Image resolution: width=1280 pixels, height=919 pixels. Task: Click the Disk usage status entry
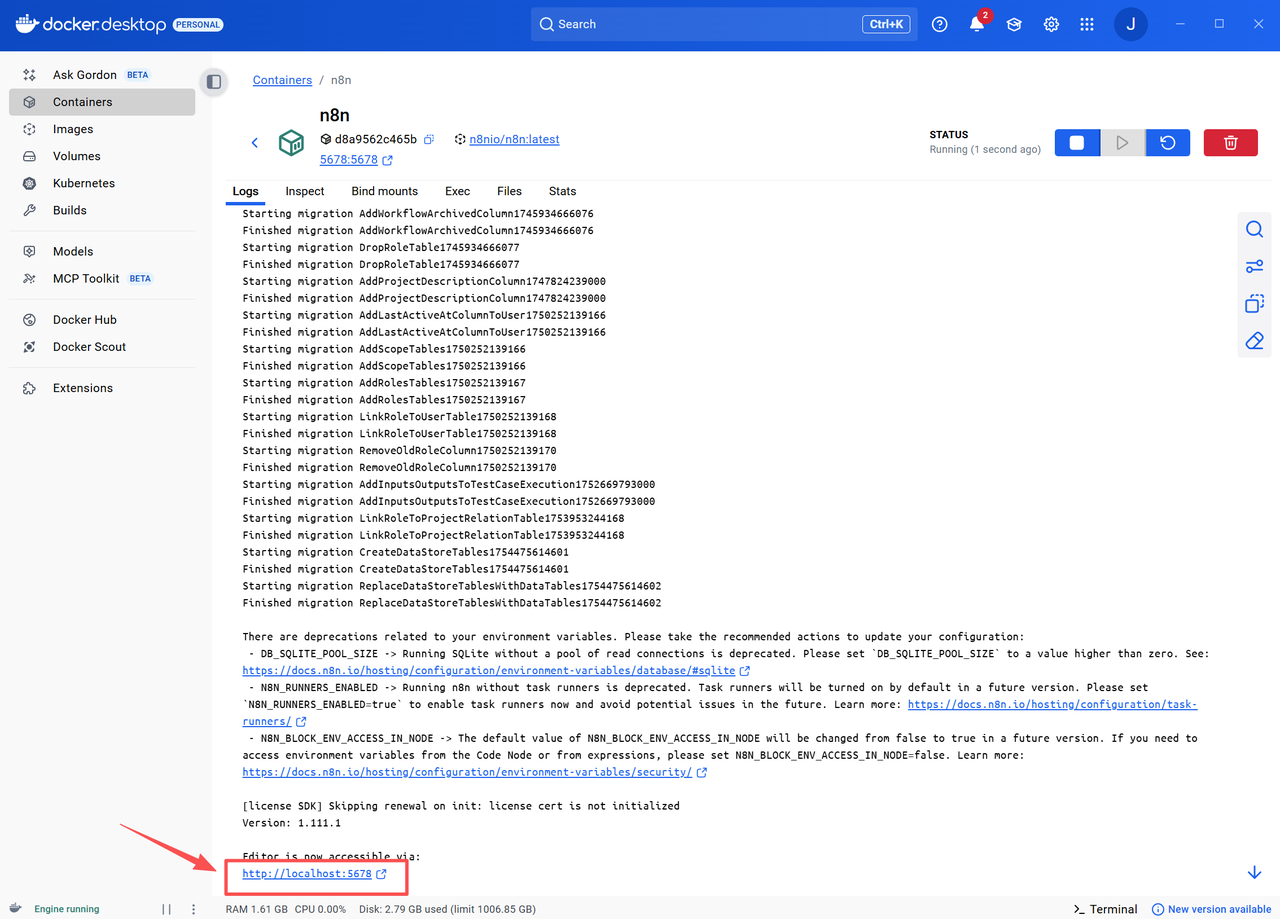click(x=446, y=909)
